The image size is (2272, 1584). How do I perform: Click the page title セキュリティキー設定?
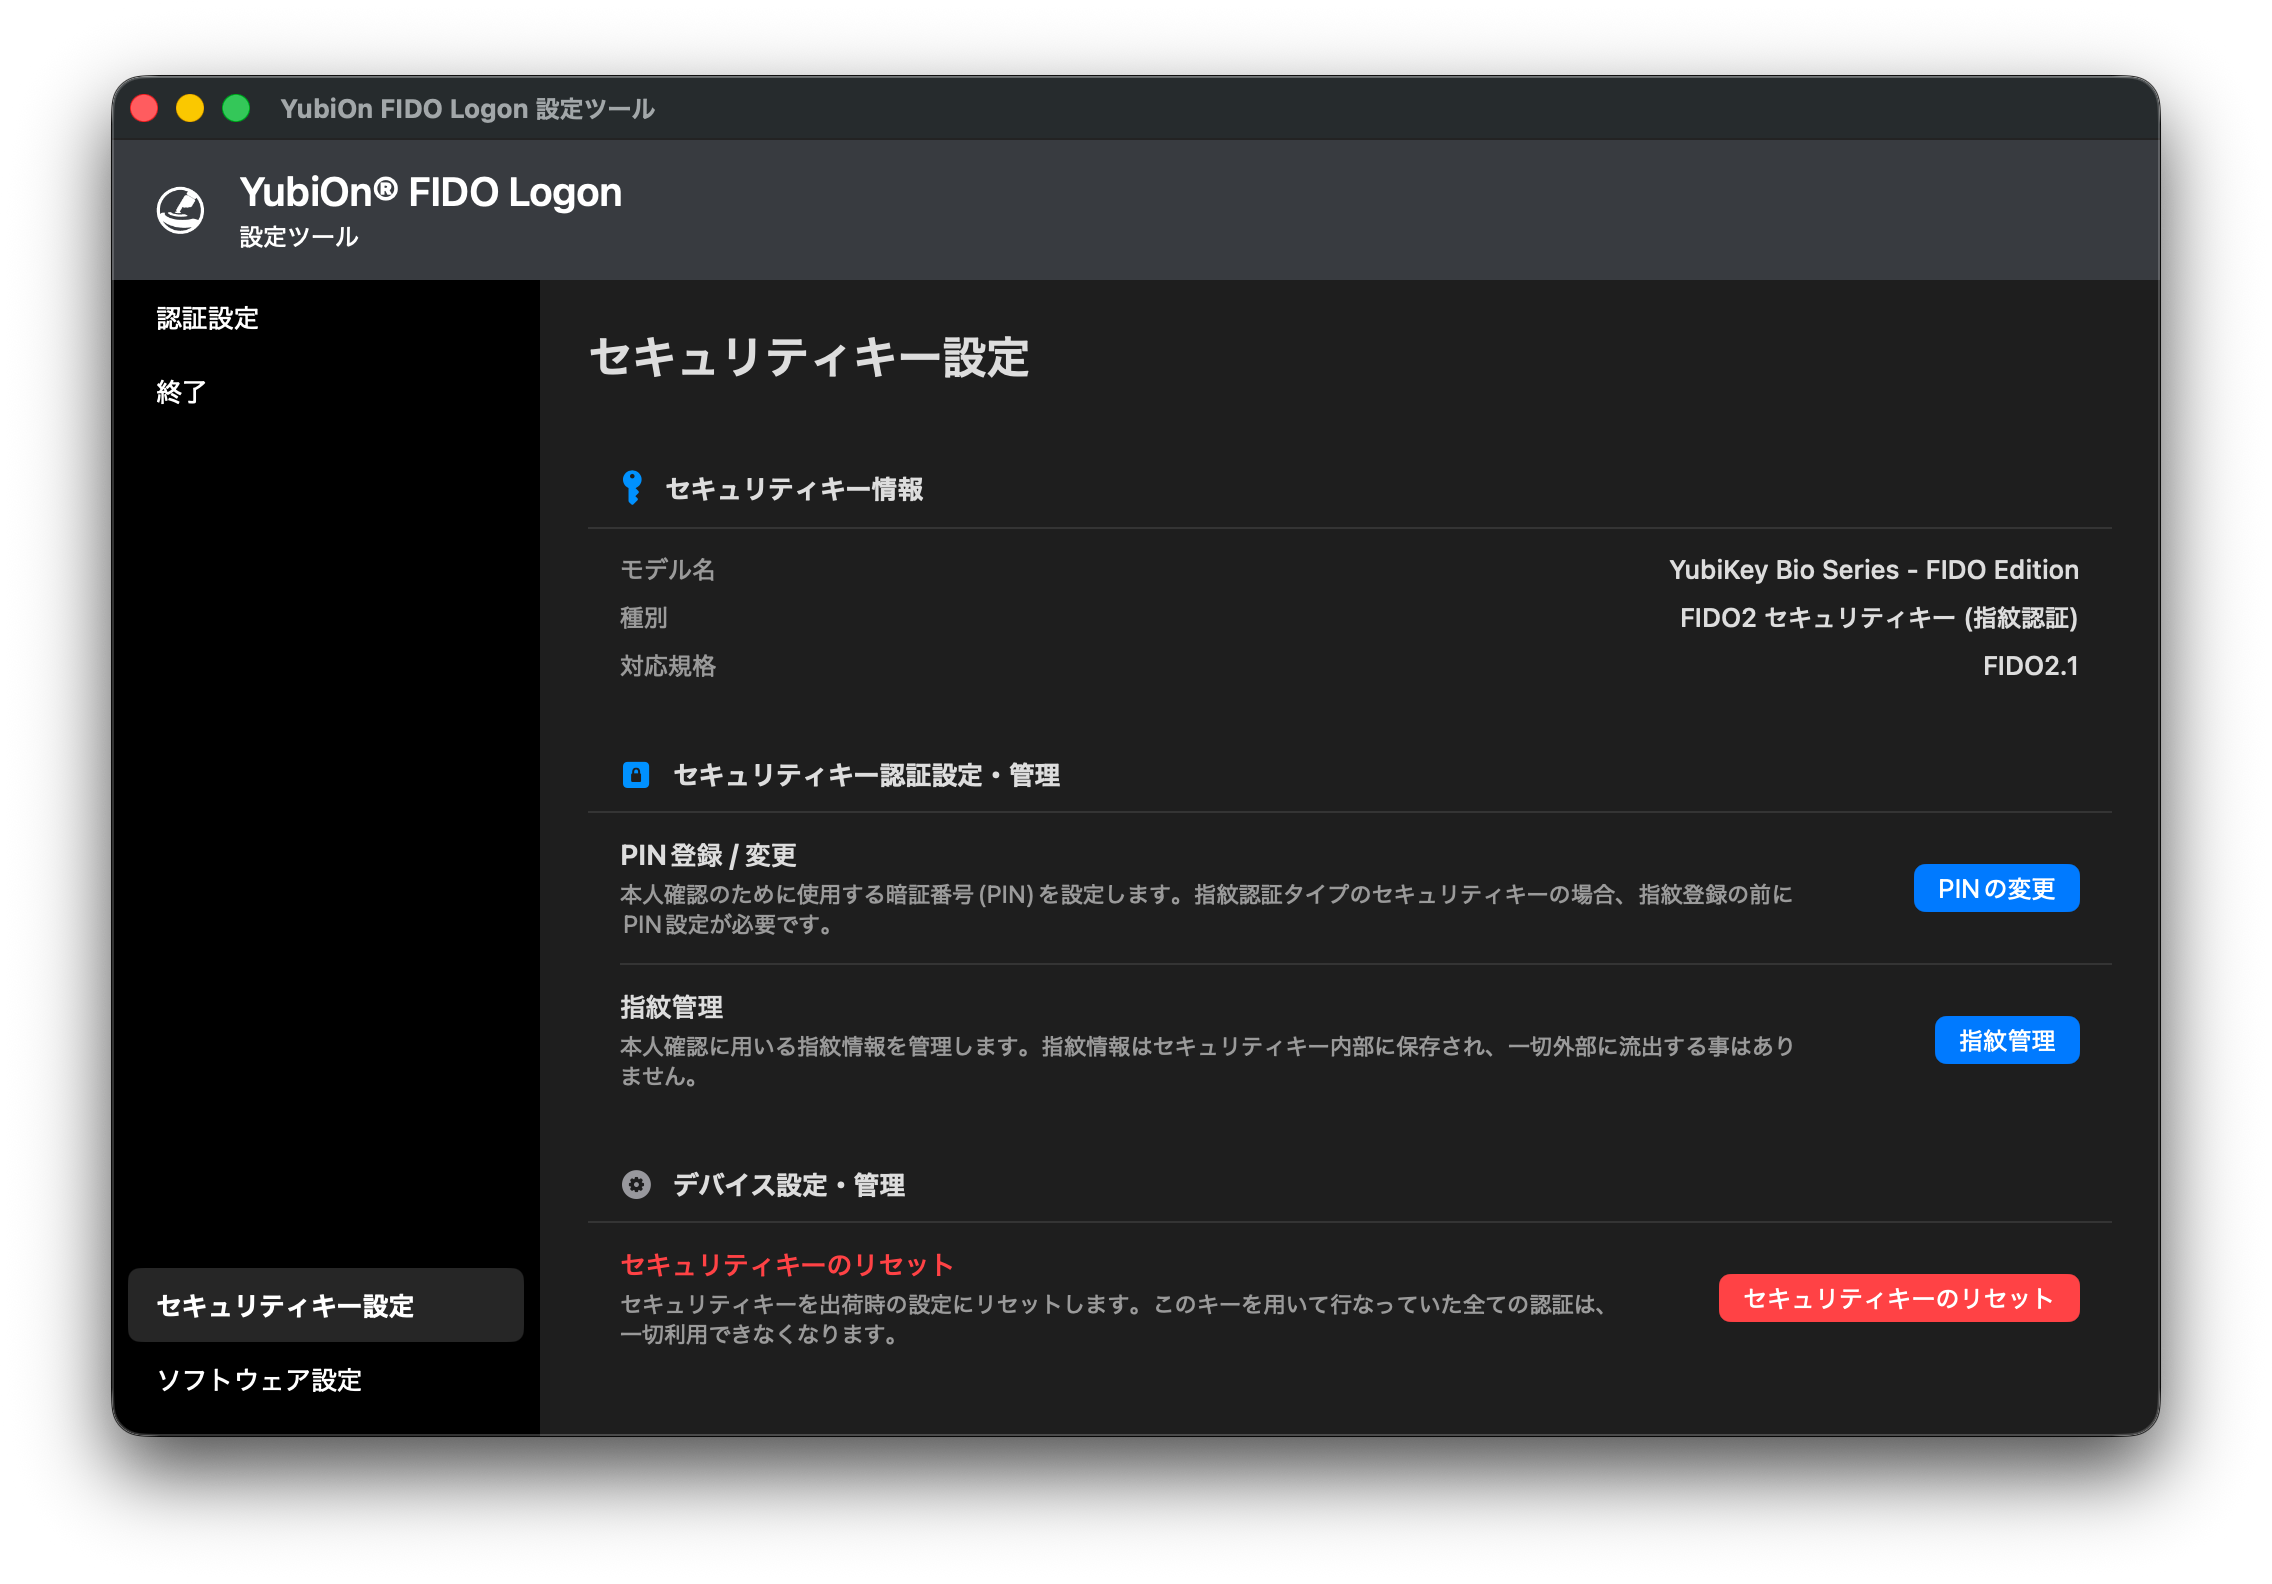(x=810, y=357)
